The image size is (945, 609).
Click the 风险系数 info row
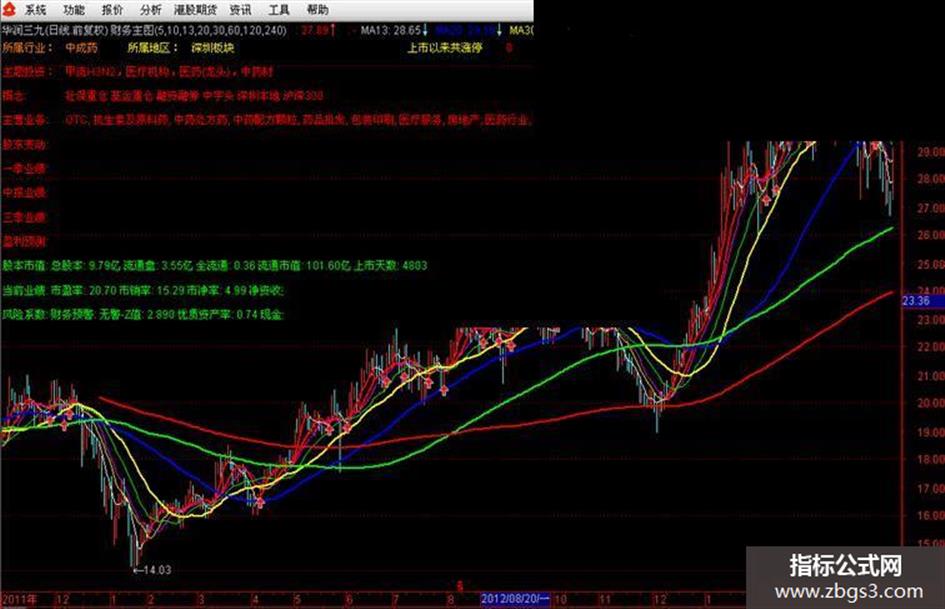click(x=143, y=314)
